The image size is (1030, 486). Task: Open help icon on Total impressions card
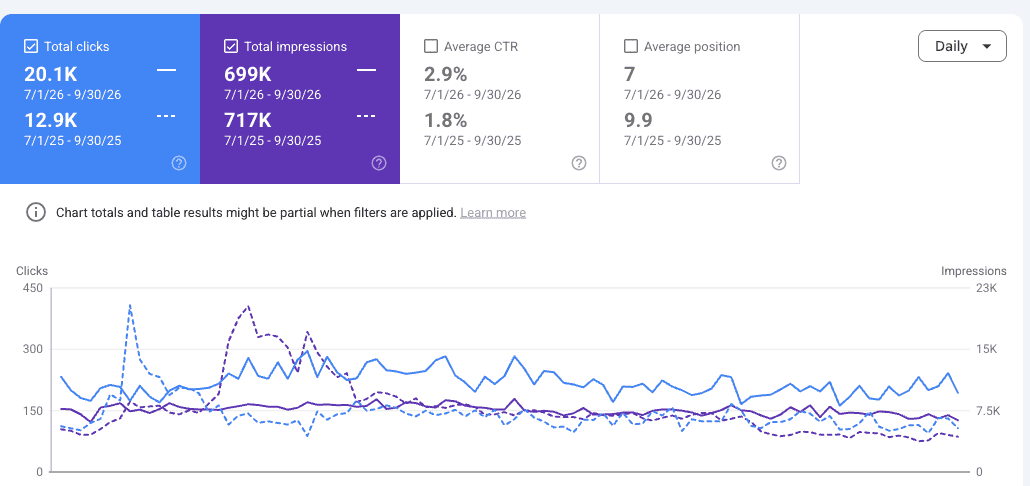coord(379,164)
